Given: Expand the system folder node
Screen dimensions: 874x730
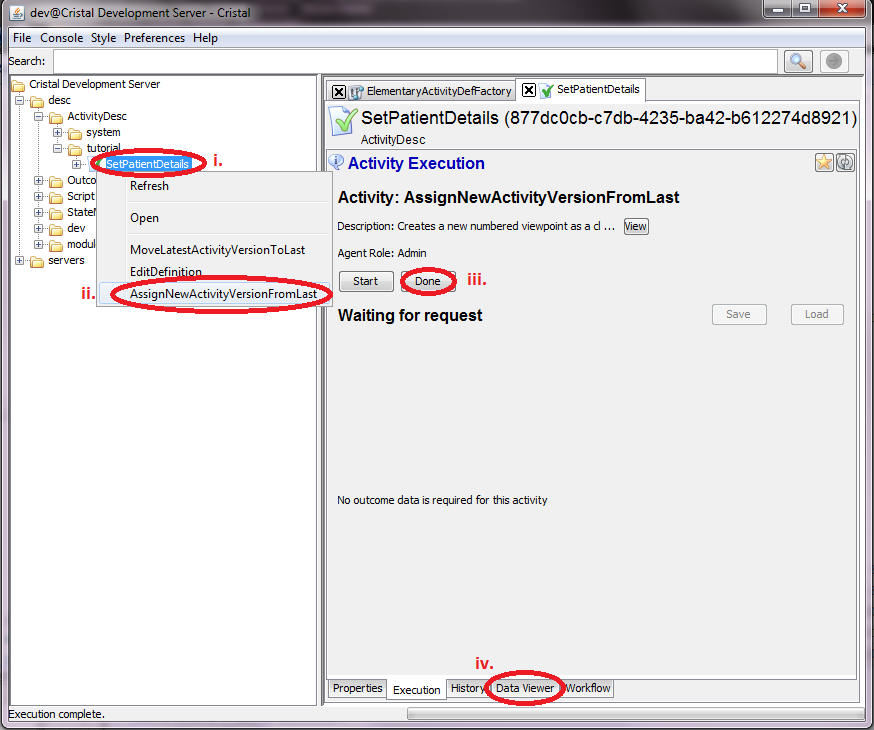Looking at the screenshot, I should point(57,133).
